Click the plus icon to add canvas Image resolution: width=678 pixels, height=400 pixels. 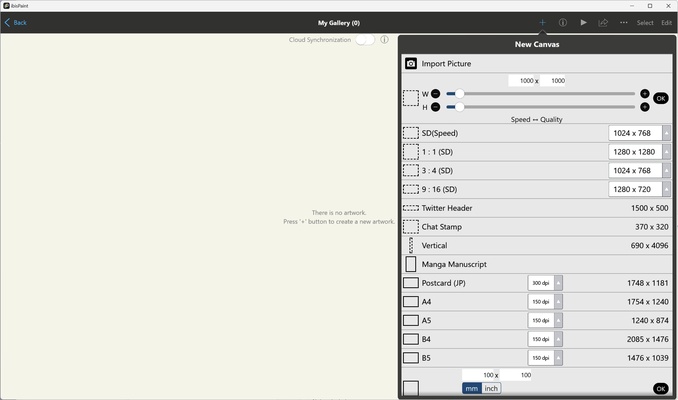click(x=542, y=22)
